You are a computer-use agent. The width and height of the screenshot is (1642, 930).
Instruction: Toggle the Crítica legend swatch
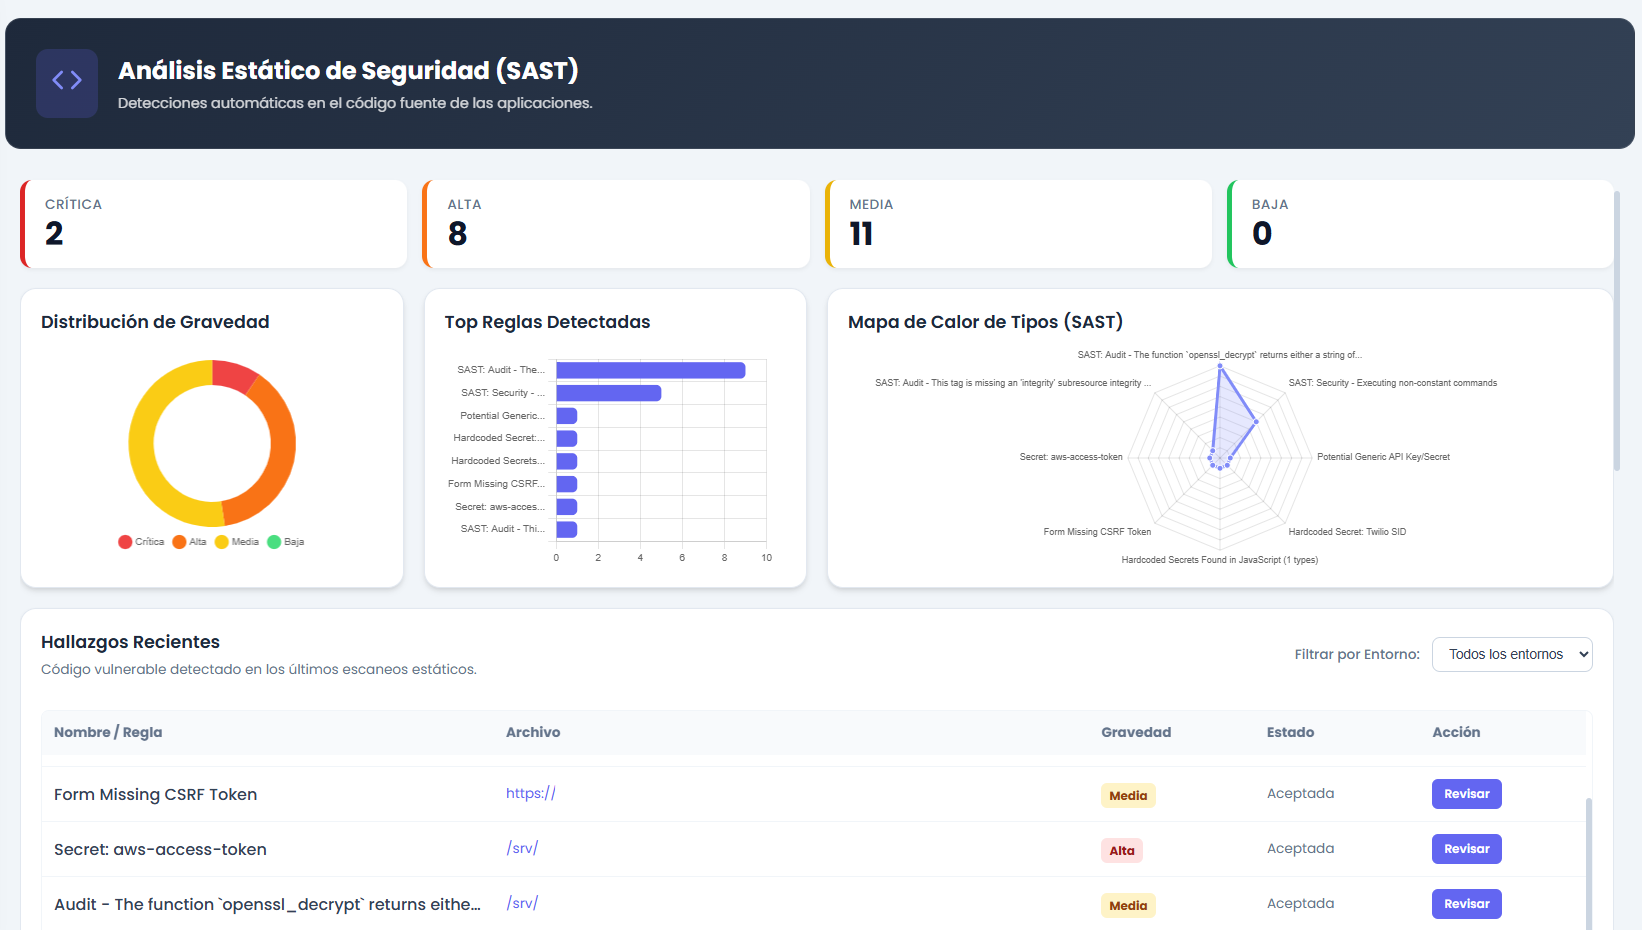pos(125,542)
